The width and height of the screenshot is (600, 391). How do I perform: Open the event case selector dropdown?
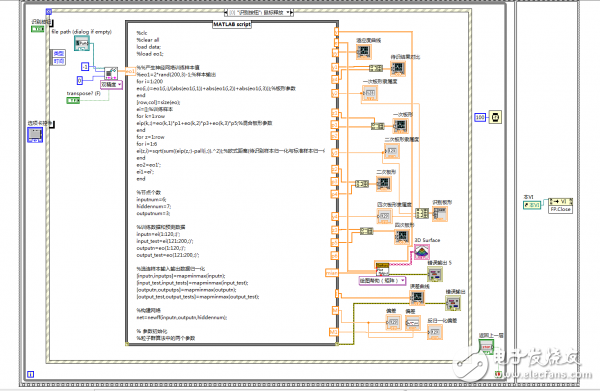(x=259, y=13)
